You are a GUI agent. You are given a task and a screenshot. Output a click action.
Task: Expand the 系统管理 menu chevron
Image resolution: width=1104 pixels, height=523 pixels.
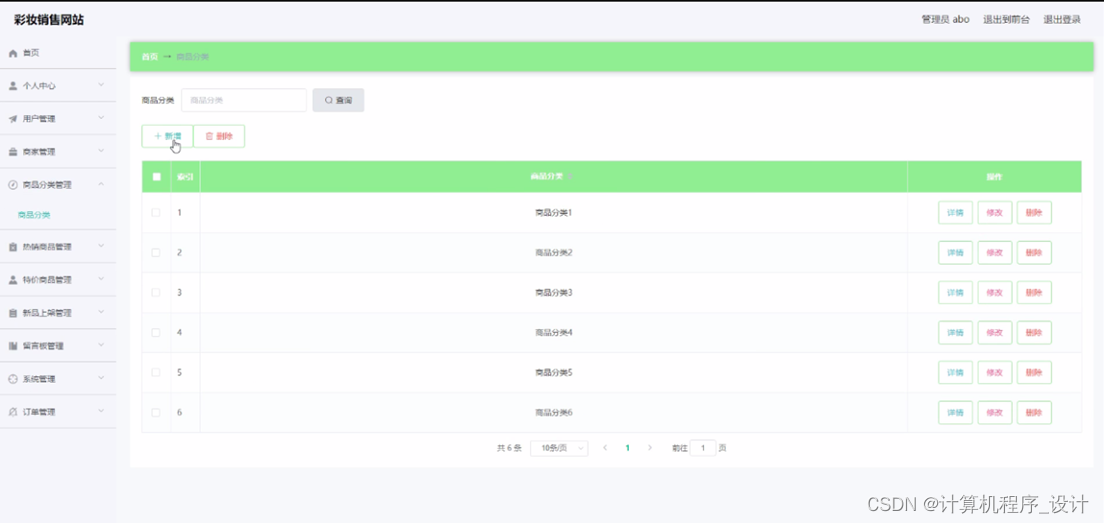[x=101, y=379]
